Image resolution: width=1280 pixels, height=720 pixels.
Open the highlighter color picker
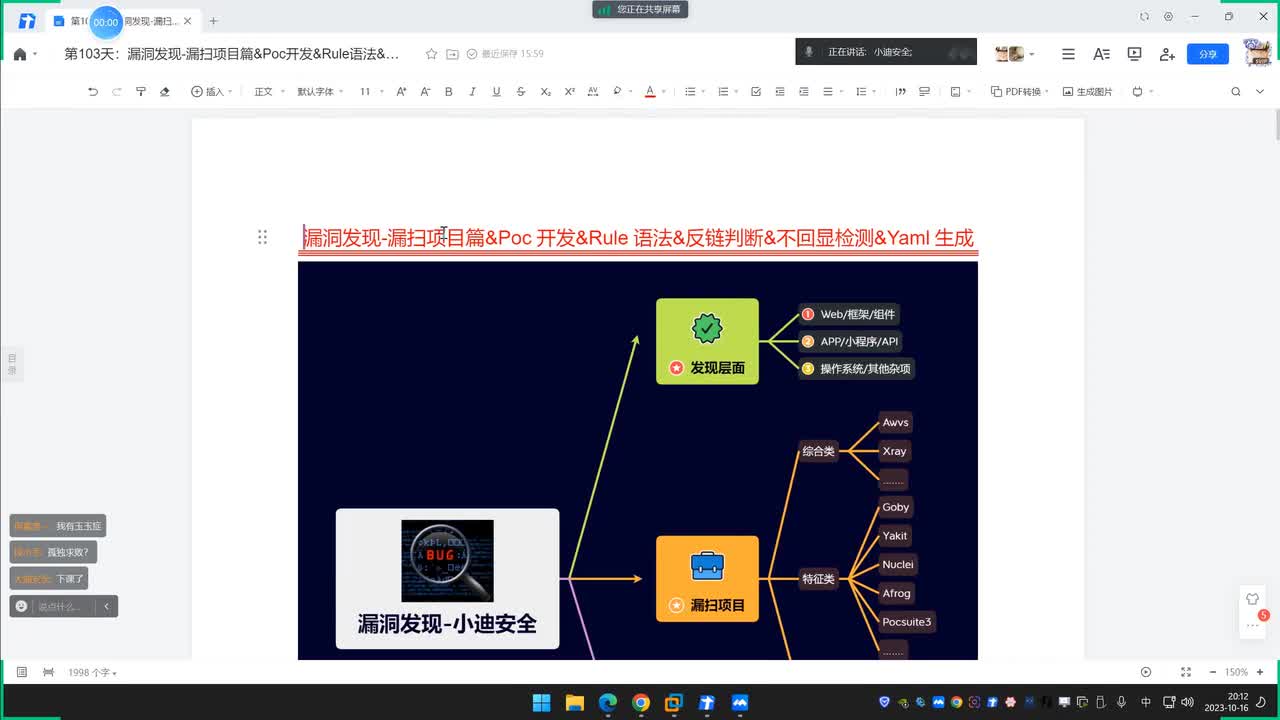[x=620, y=91]
